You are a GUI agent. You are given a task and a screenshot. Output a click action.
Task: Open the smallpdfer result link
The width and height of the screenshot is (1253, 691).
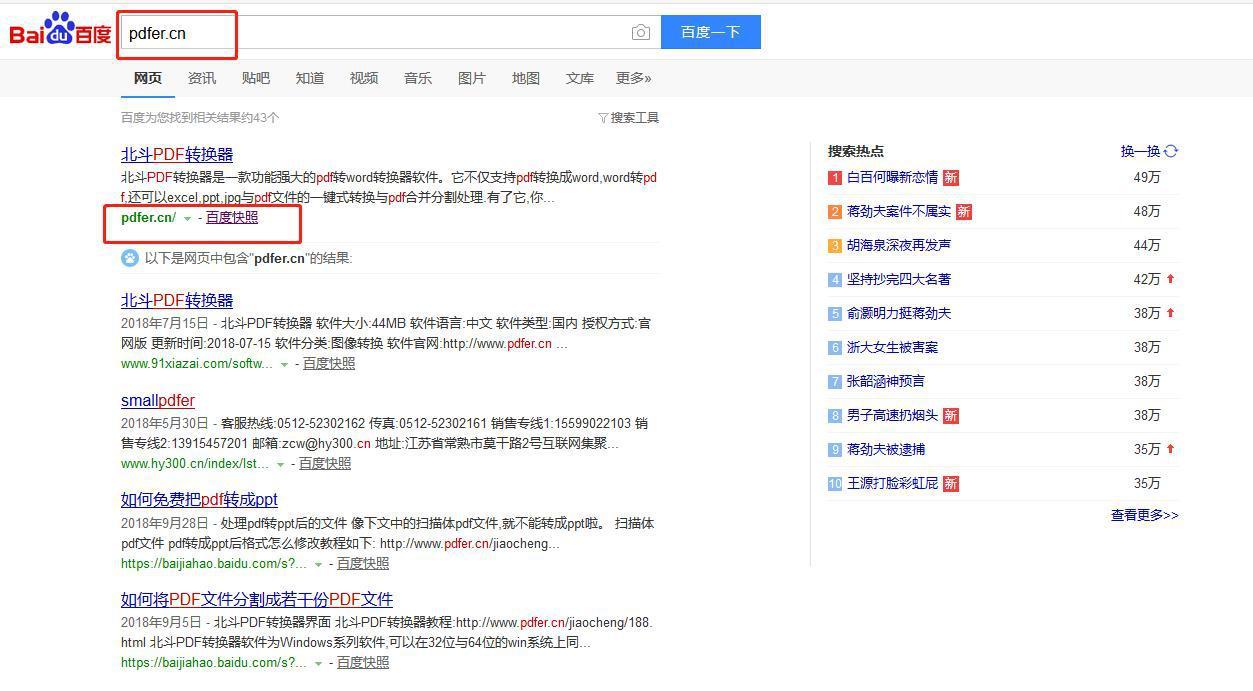coord(158,400)
